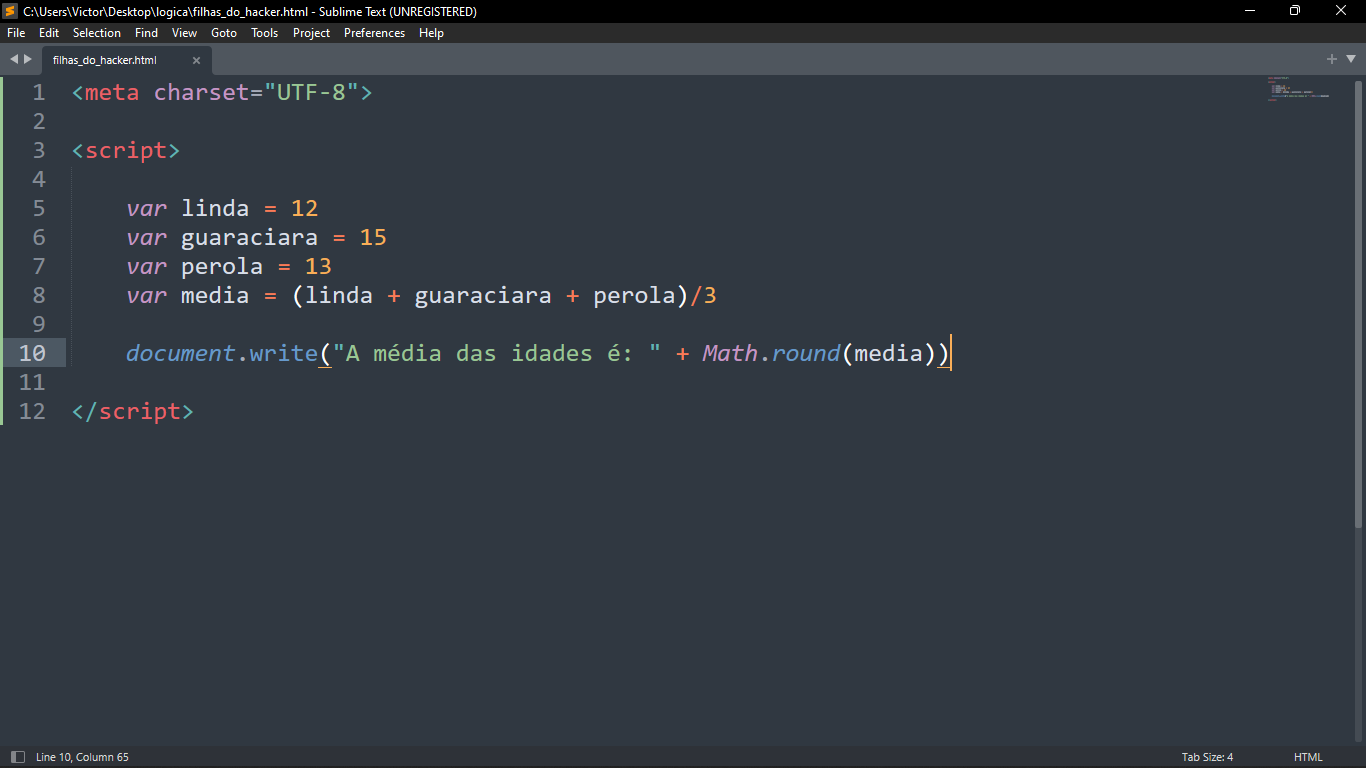
Task: Click the "round" method on line 10
Action: (x=806, y=353)
